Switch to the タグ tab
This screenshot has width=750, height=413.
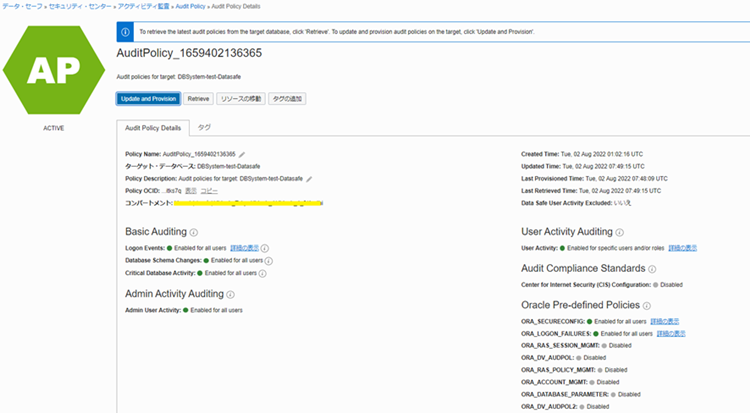coord(204,129)
